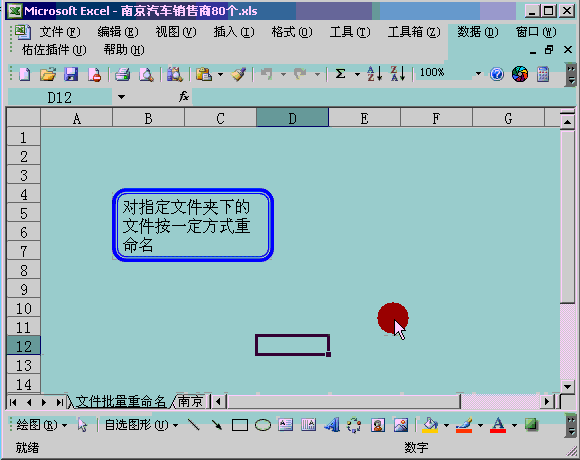Select the Oval drawing tool
The image size is (580, 460).
[x=263, y=425]
